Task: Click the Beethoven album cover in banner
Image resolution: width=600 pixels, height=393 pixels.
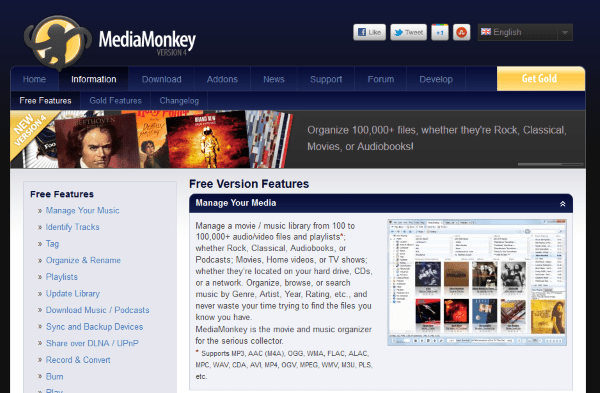Action: pos(98,141)
